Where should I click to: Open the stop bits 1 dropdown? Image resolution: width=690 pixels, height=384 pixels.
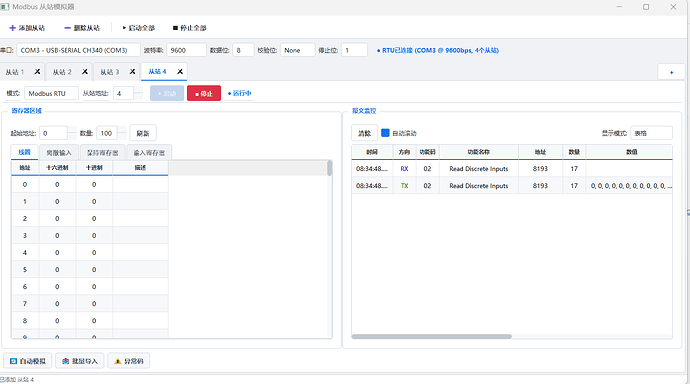point(354,50)
